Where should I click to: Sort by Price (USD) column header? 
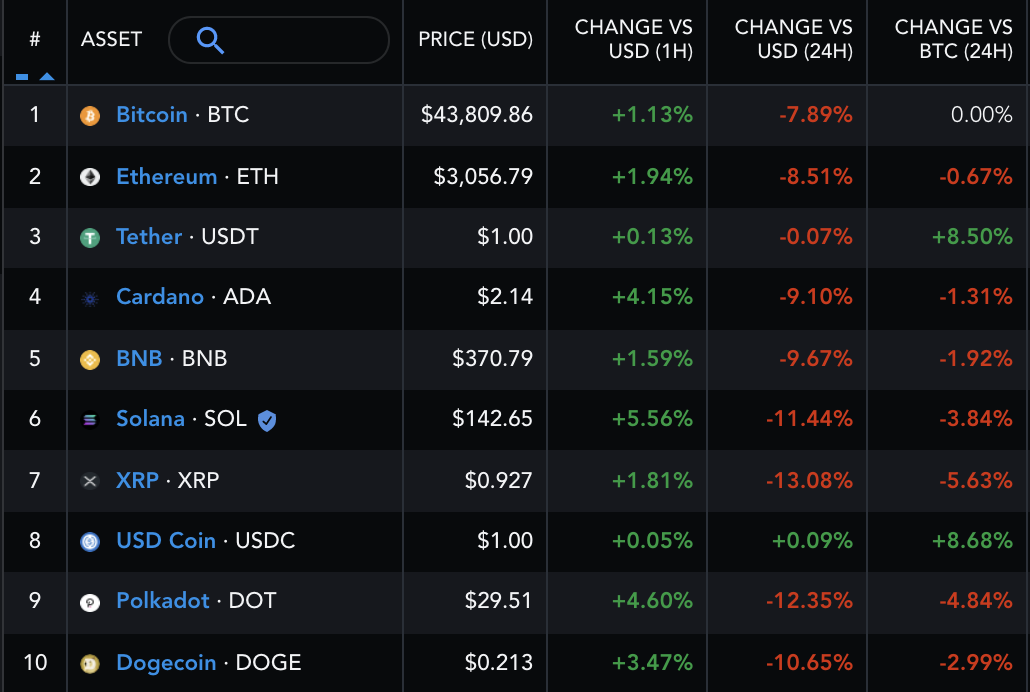tap(475, 40)
